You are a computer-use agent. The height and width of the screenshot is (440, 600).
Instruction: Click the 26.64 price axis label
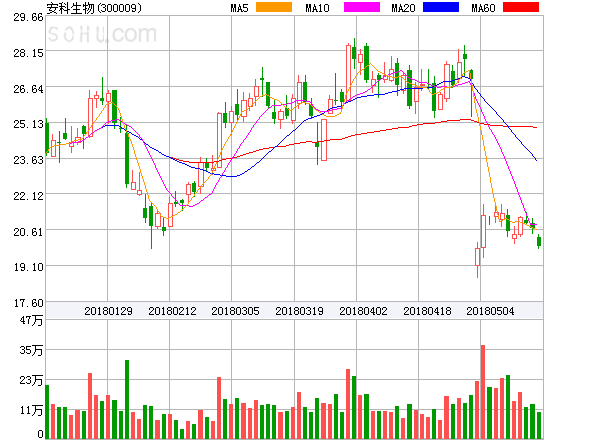click(x=28, y=89)
